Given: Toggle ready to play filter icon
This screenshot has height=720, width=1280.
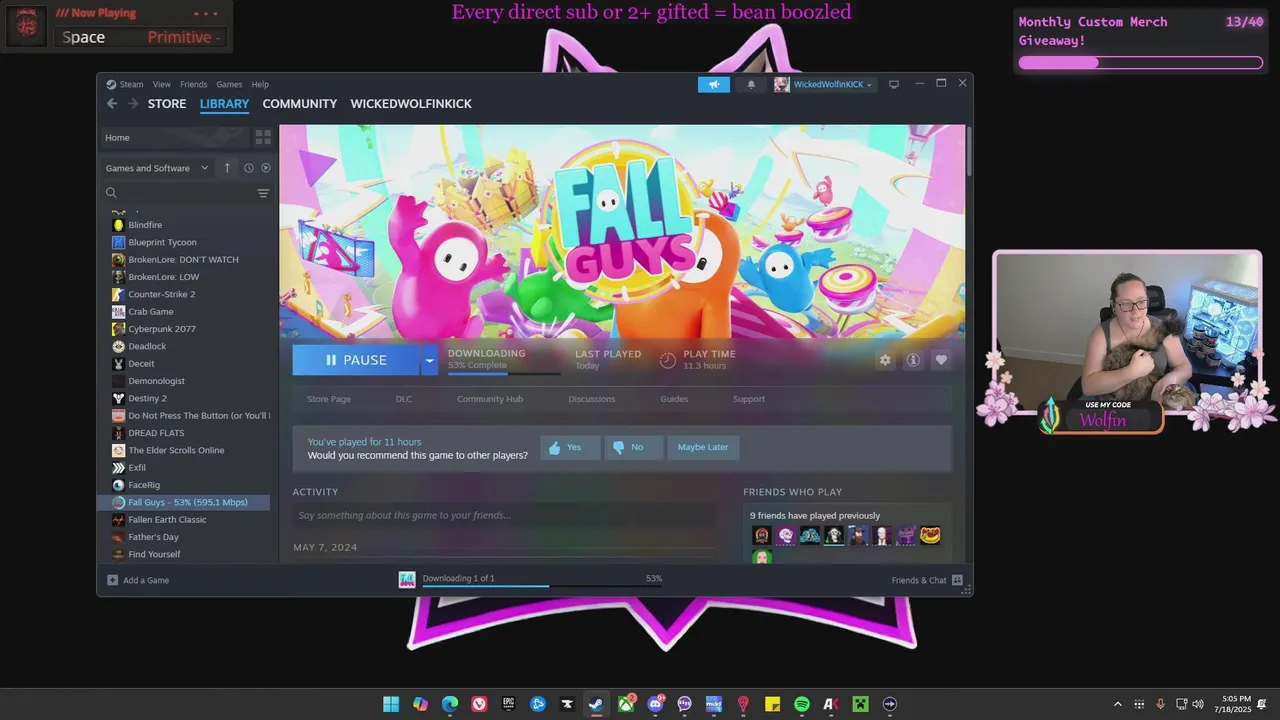Looking at the screenshot, I should [x=266, y=168].
